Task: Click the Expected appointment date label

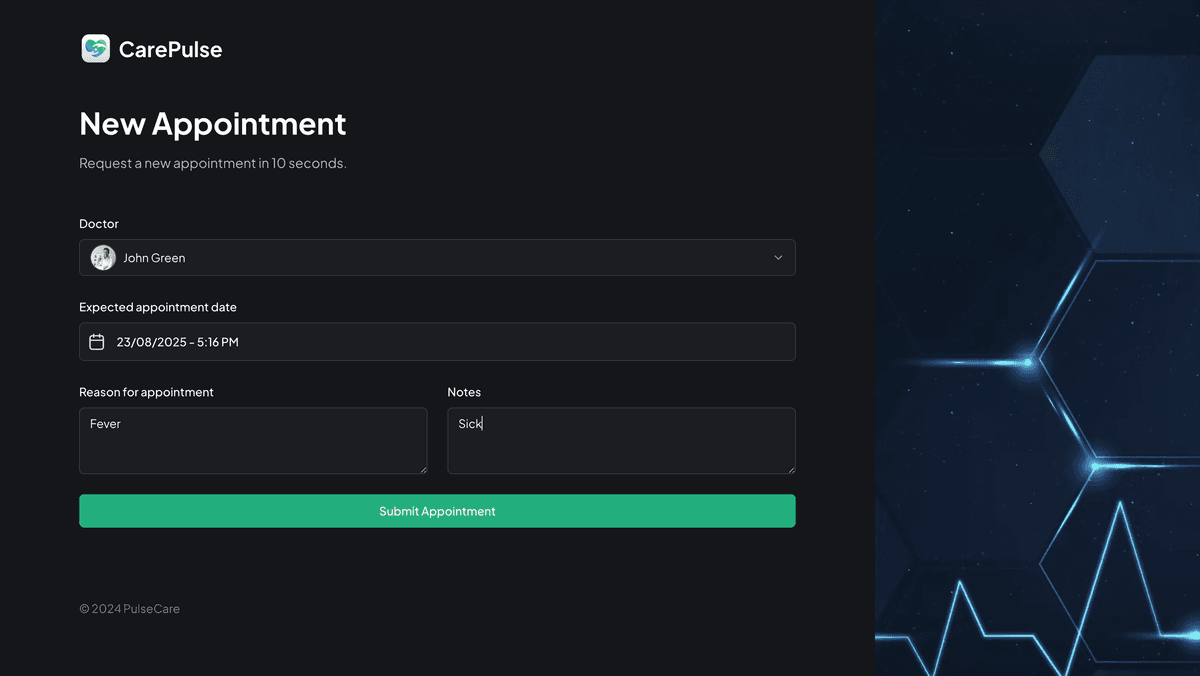Action: pos(158,307)
